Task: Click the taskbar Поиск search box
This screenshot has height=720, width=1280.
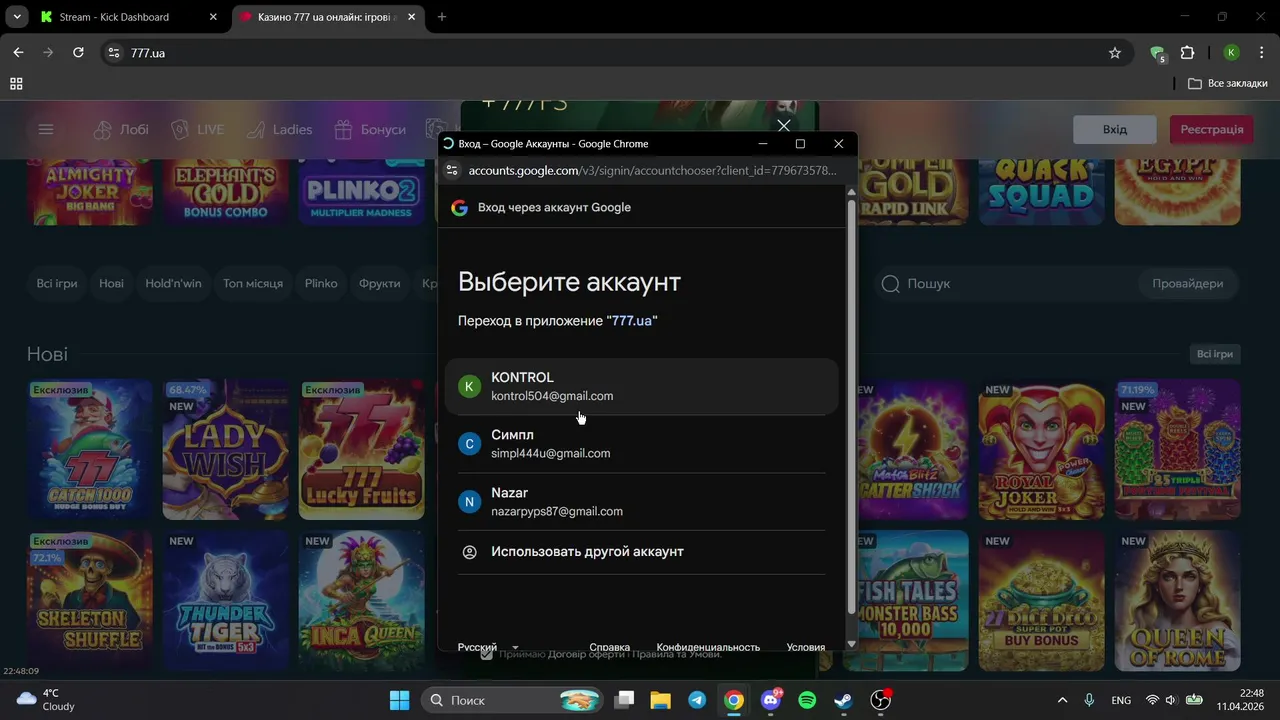Action: (511, 701)
